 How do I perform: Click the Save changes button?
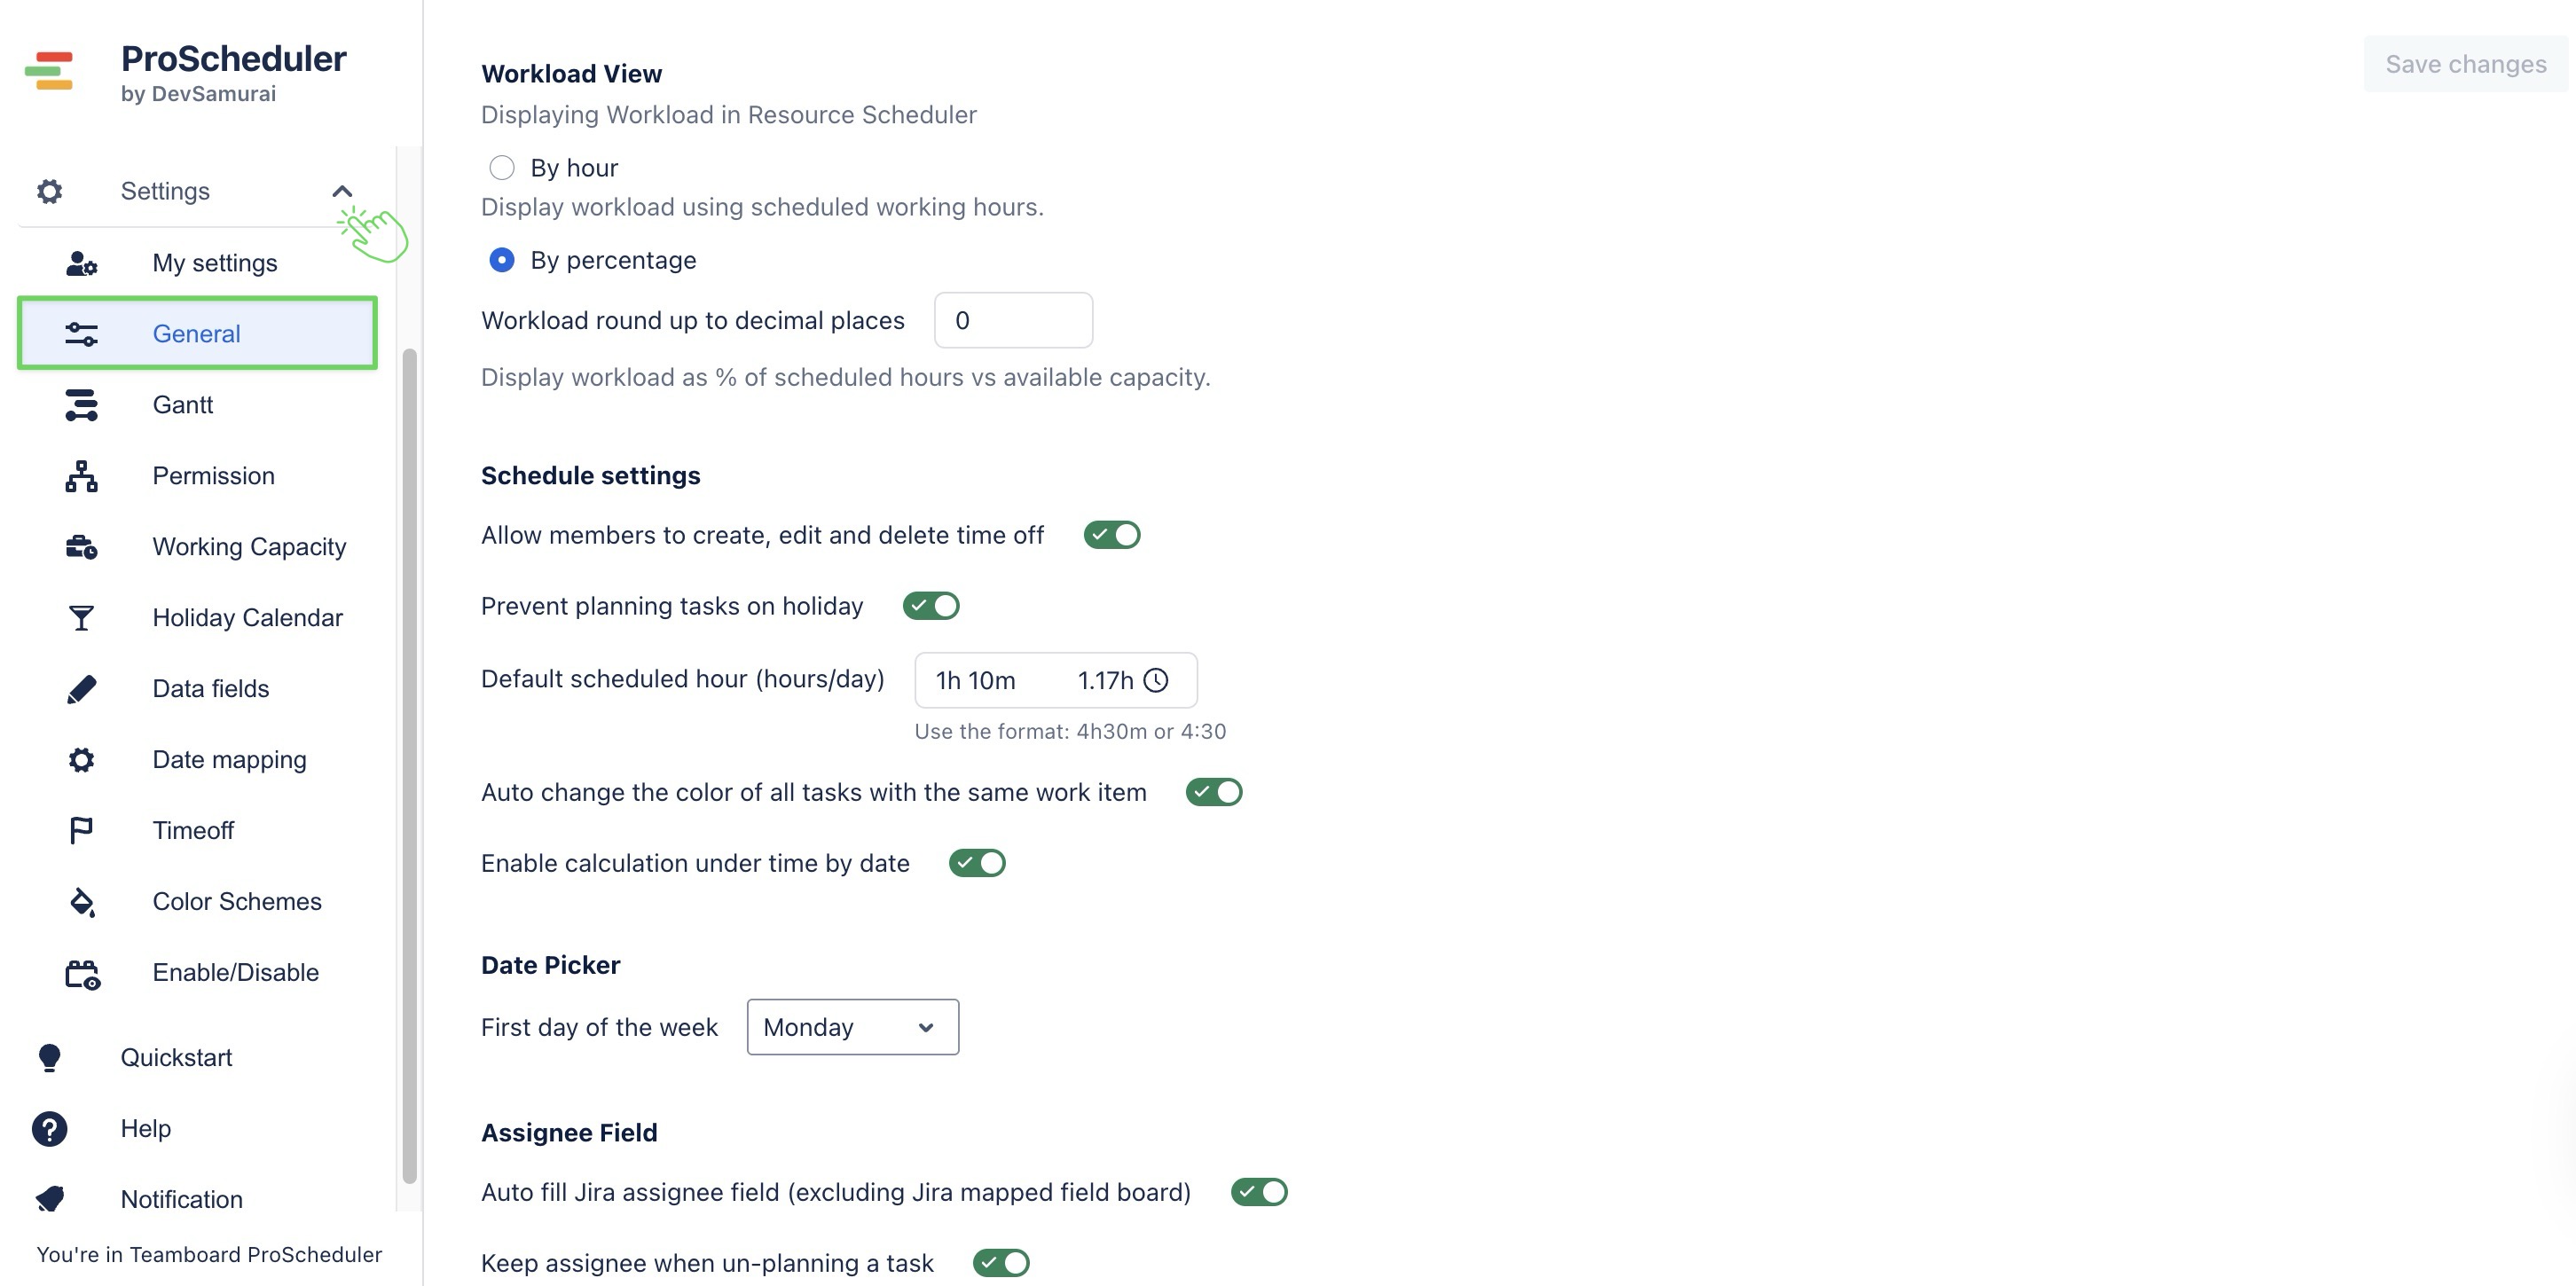[x=2465, y=64]
